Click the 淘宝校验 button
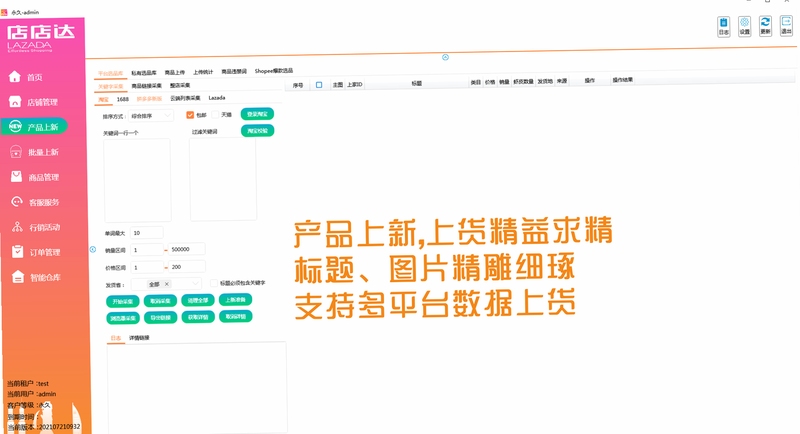Viewport: 800px width, 434px height. click(x=258, y=131)
